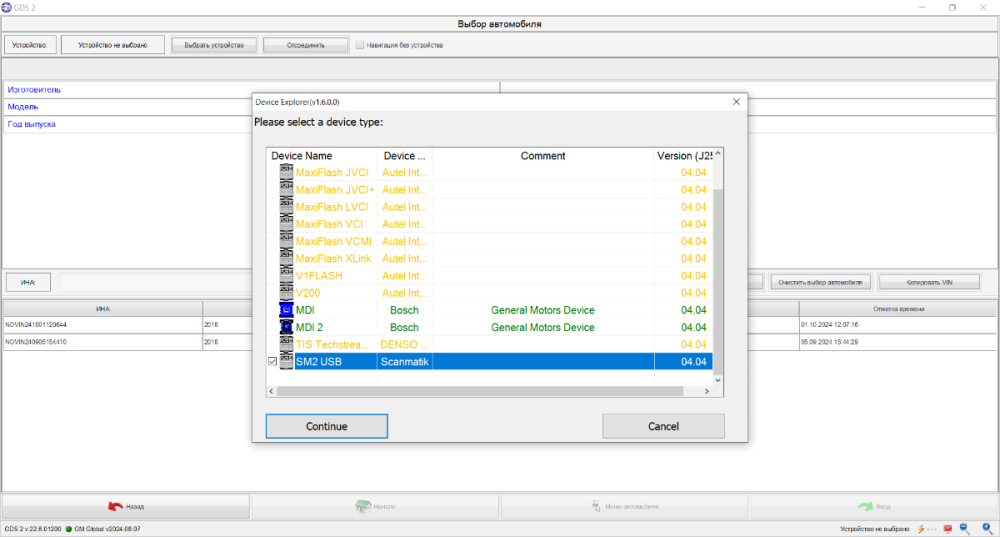
Task: Enable 'Навигация без устройства' checkbox
Action: point(360,45)
